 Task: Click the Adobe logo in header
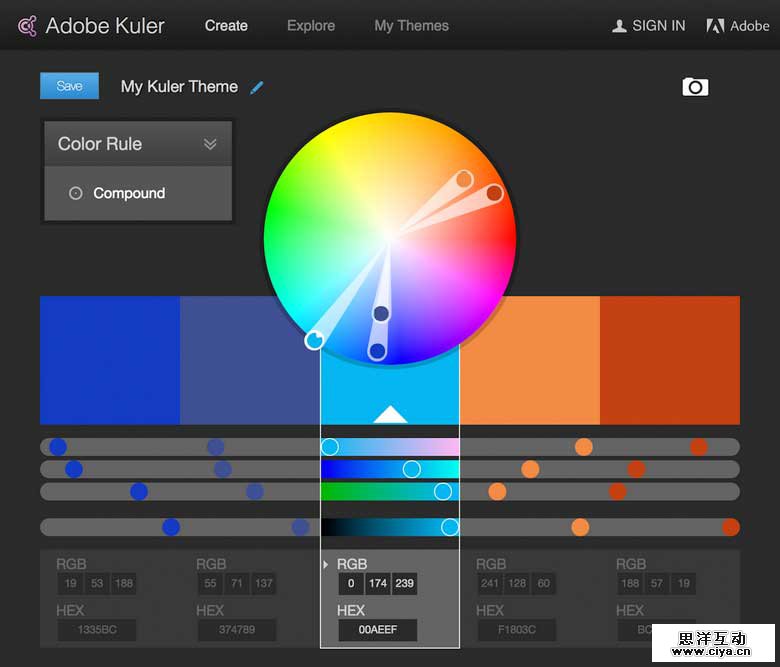(x=715, y=26)
